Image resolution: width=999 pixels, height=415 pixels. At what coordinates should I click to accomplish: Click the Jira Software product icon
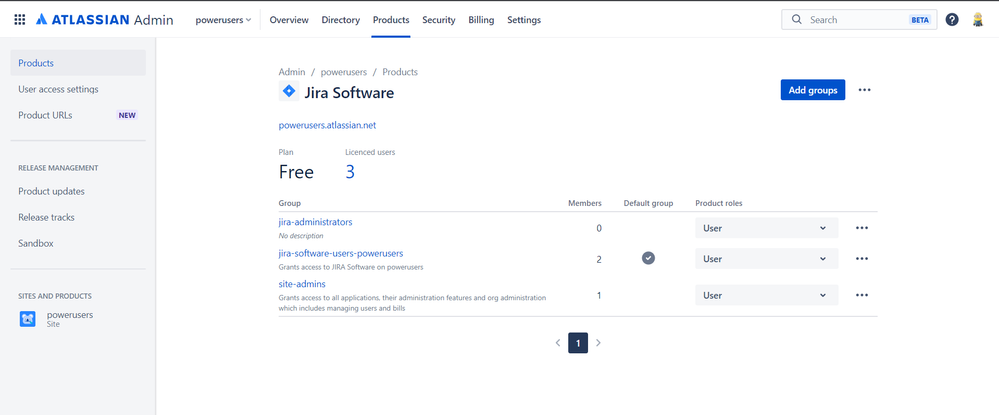pyautogui.click(x=288, y=92)
